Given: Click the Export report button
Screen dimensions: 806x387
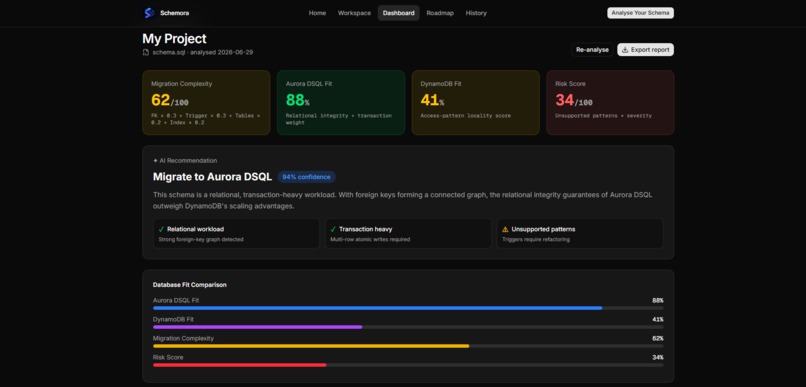Looking at the screenshot, I should [645, 50].
